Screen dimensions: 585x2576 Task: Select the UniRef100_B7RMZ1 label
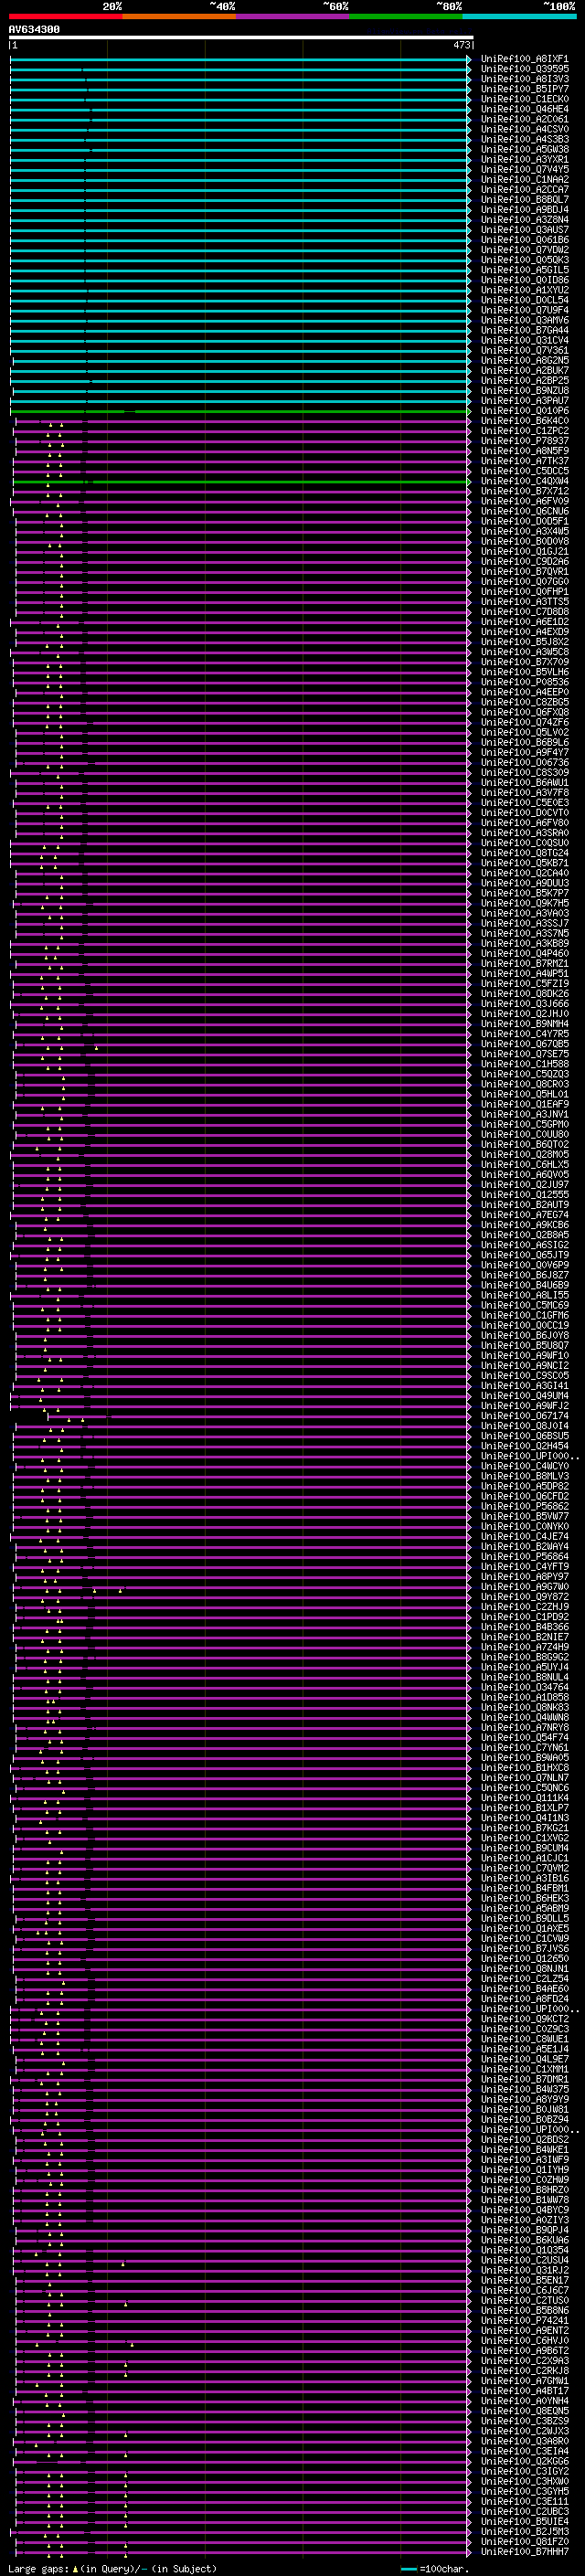click(524, 964)
